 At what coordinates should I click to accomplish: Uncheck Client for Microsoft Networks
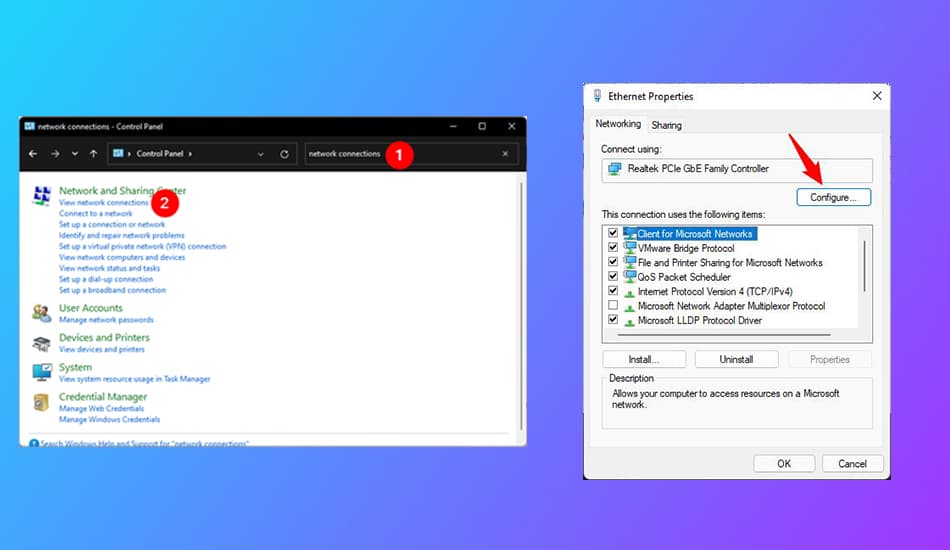613,233
